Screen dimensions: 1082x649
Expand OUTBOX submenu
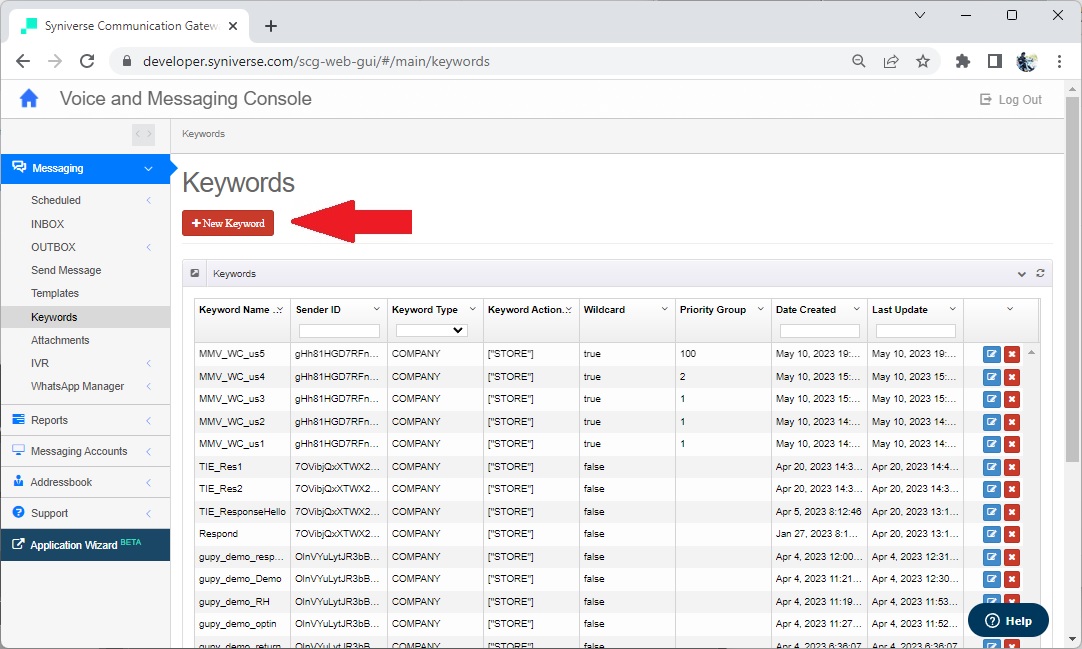(148, 247)
